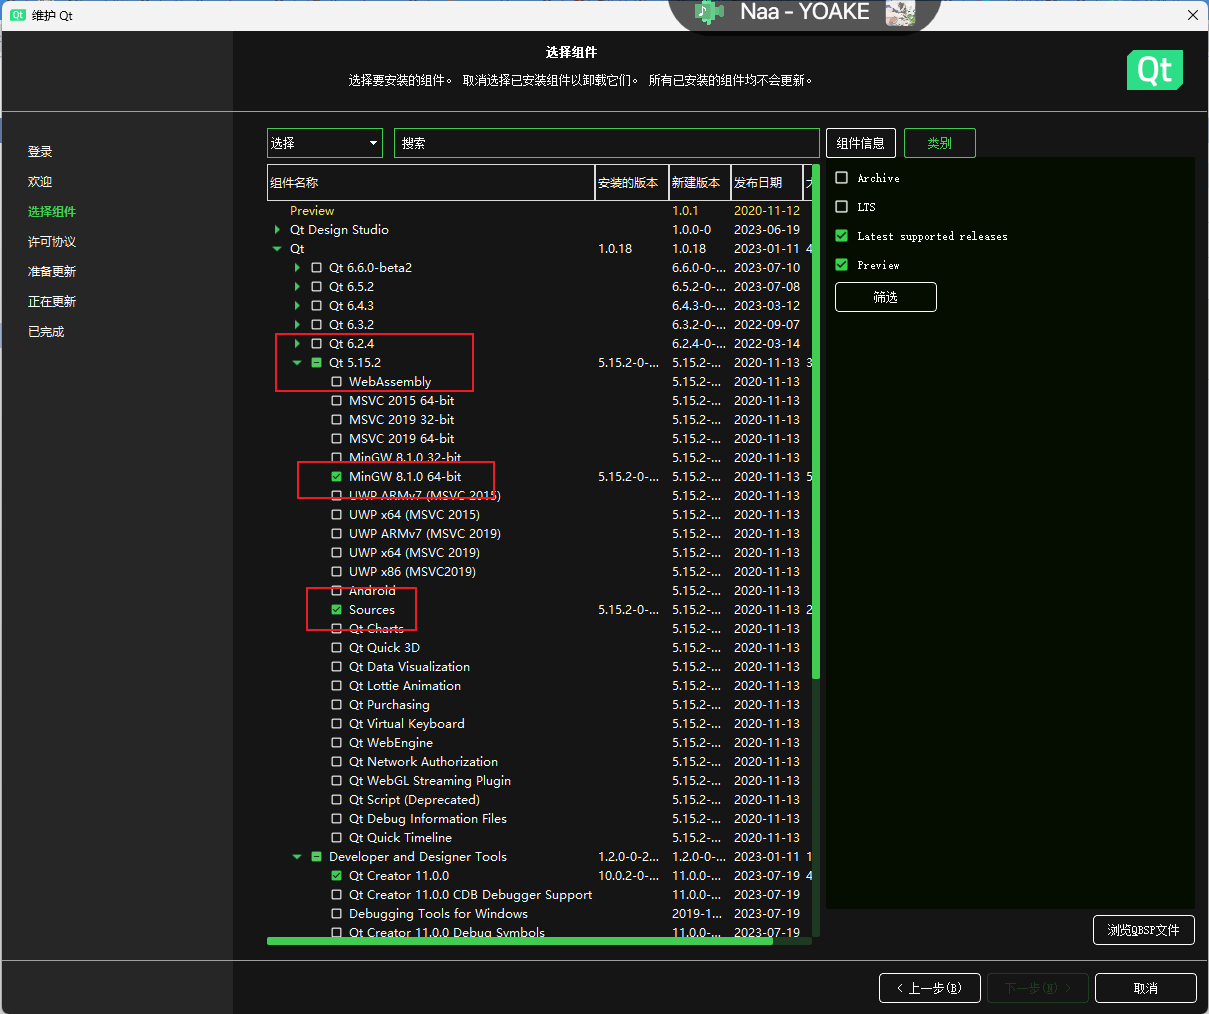The image size is (1209, 1014).
Task: Click the 取消 cancel button
Action: click(x=1146, y=988)
